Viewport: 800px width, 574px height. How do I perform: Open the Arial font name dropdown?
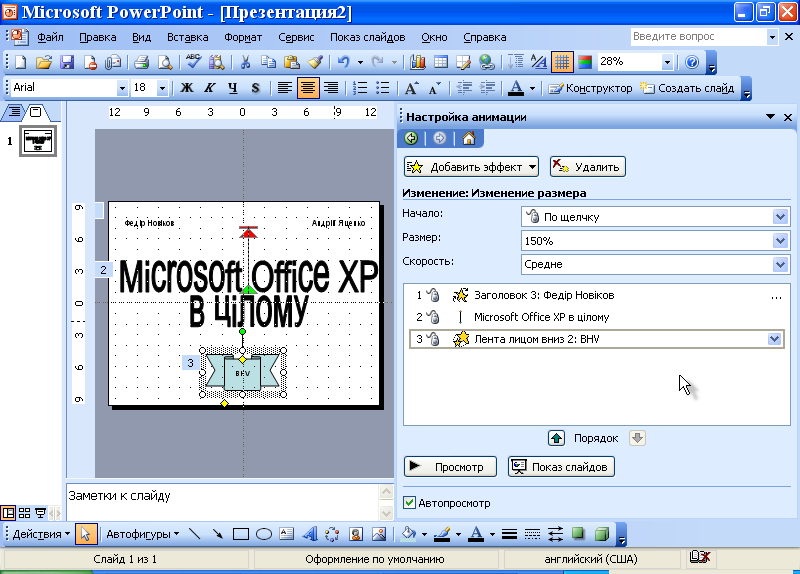tap(122, 88)
